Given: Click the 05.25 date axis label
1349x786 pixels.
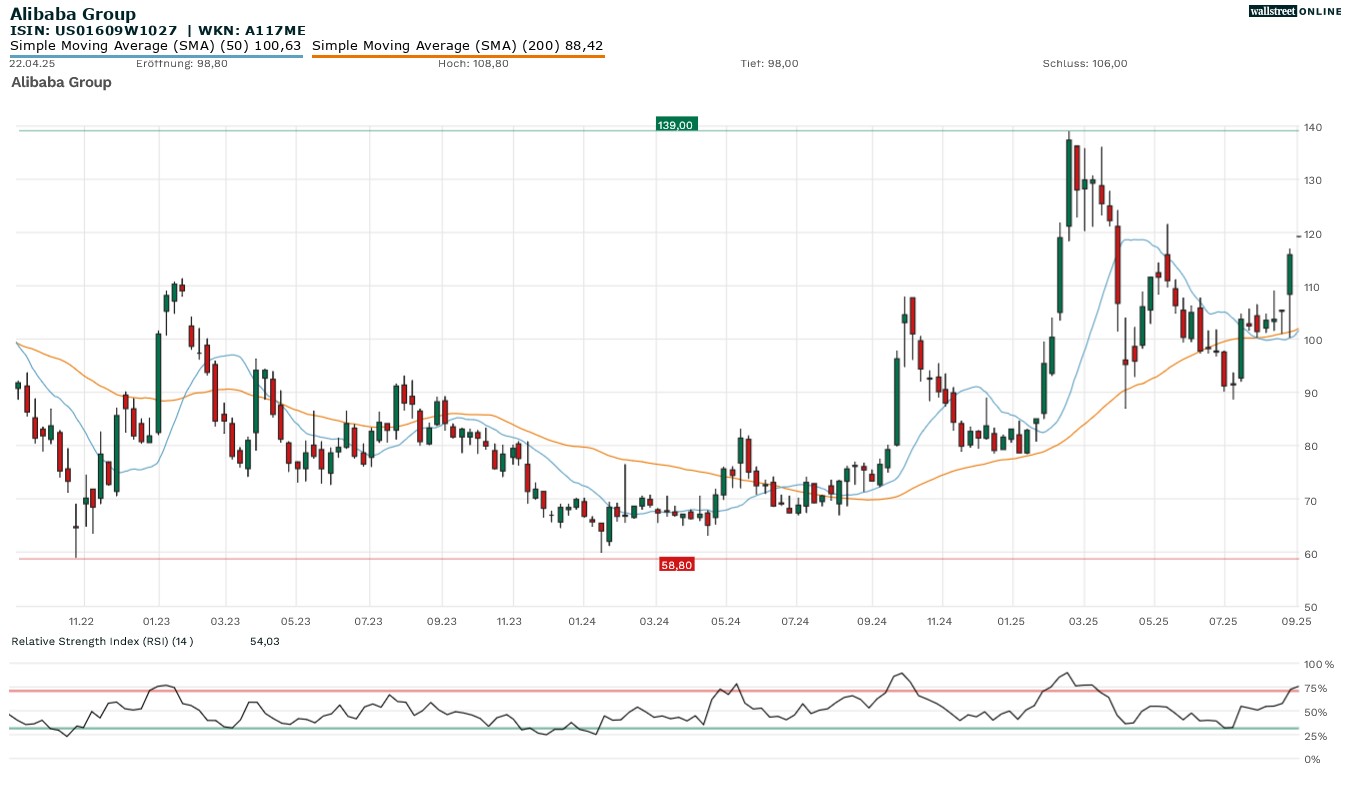Looking at the screenshot, I should (x=1154, y=622).
